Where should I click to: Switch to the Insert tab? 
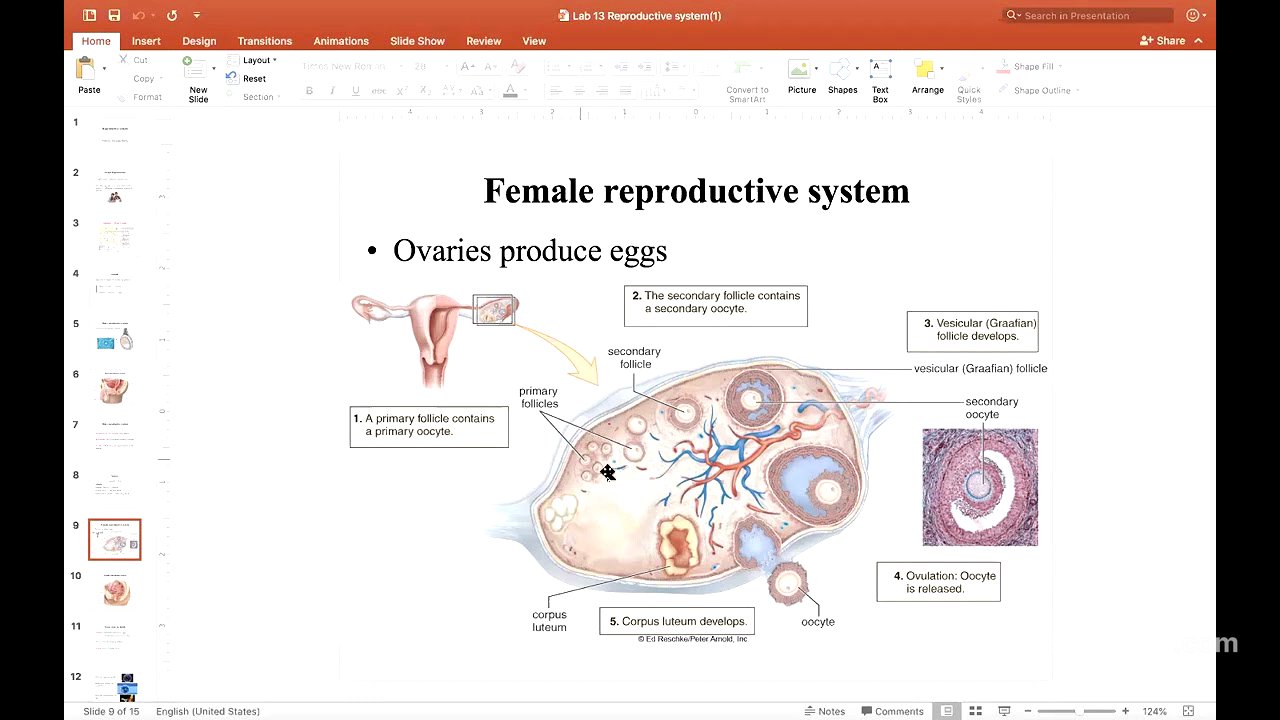146,41
